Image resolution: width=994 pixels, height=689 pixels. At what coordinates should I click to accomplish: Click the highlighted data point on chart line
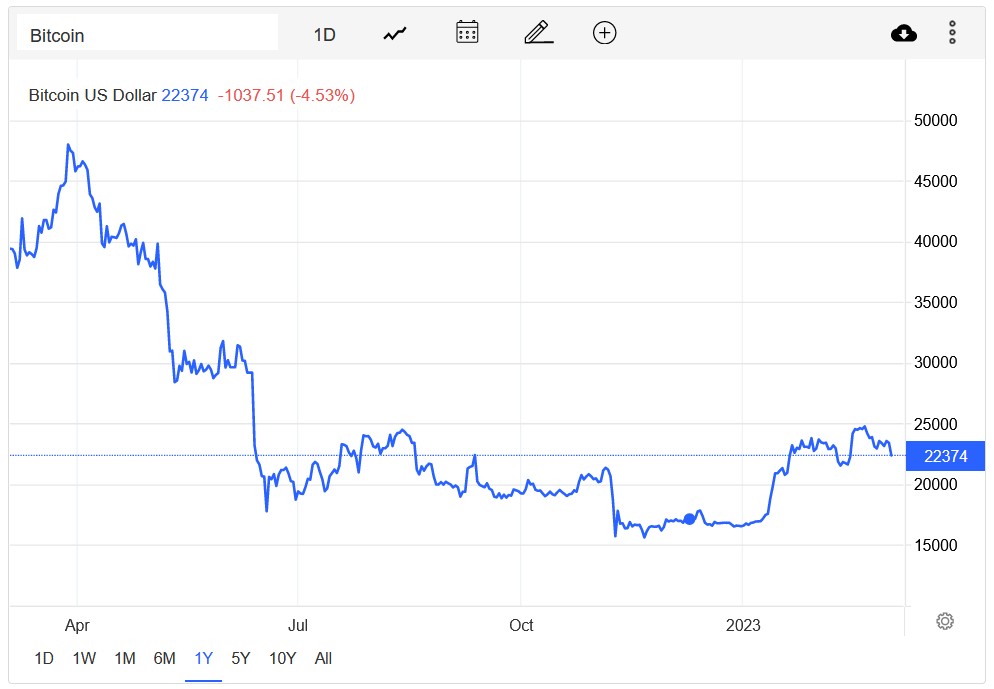click(690, 519)
